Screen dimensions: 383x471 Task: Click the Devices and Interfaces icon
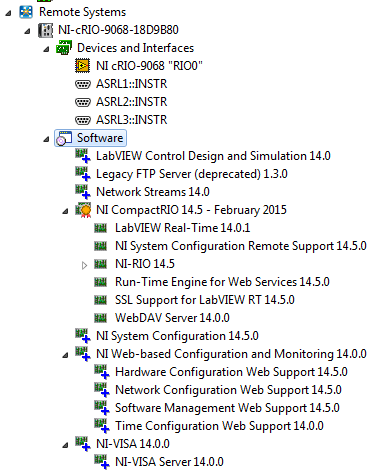[x=64, y=48]
